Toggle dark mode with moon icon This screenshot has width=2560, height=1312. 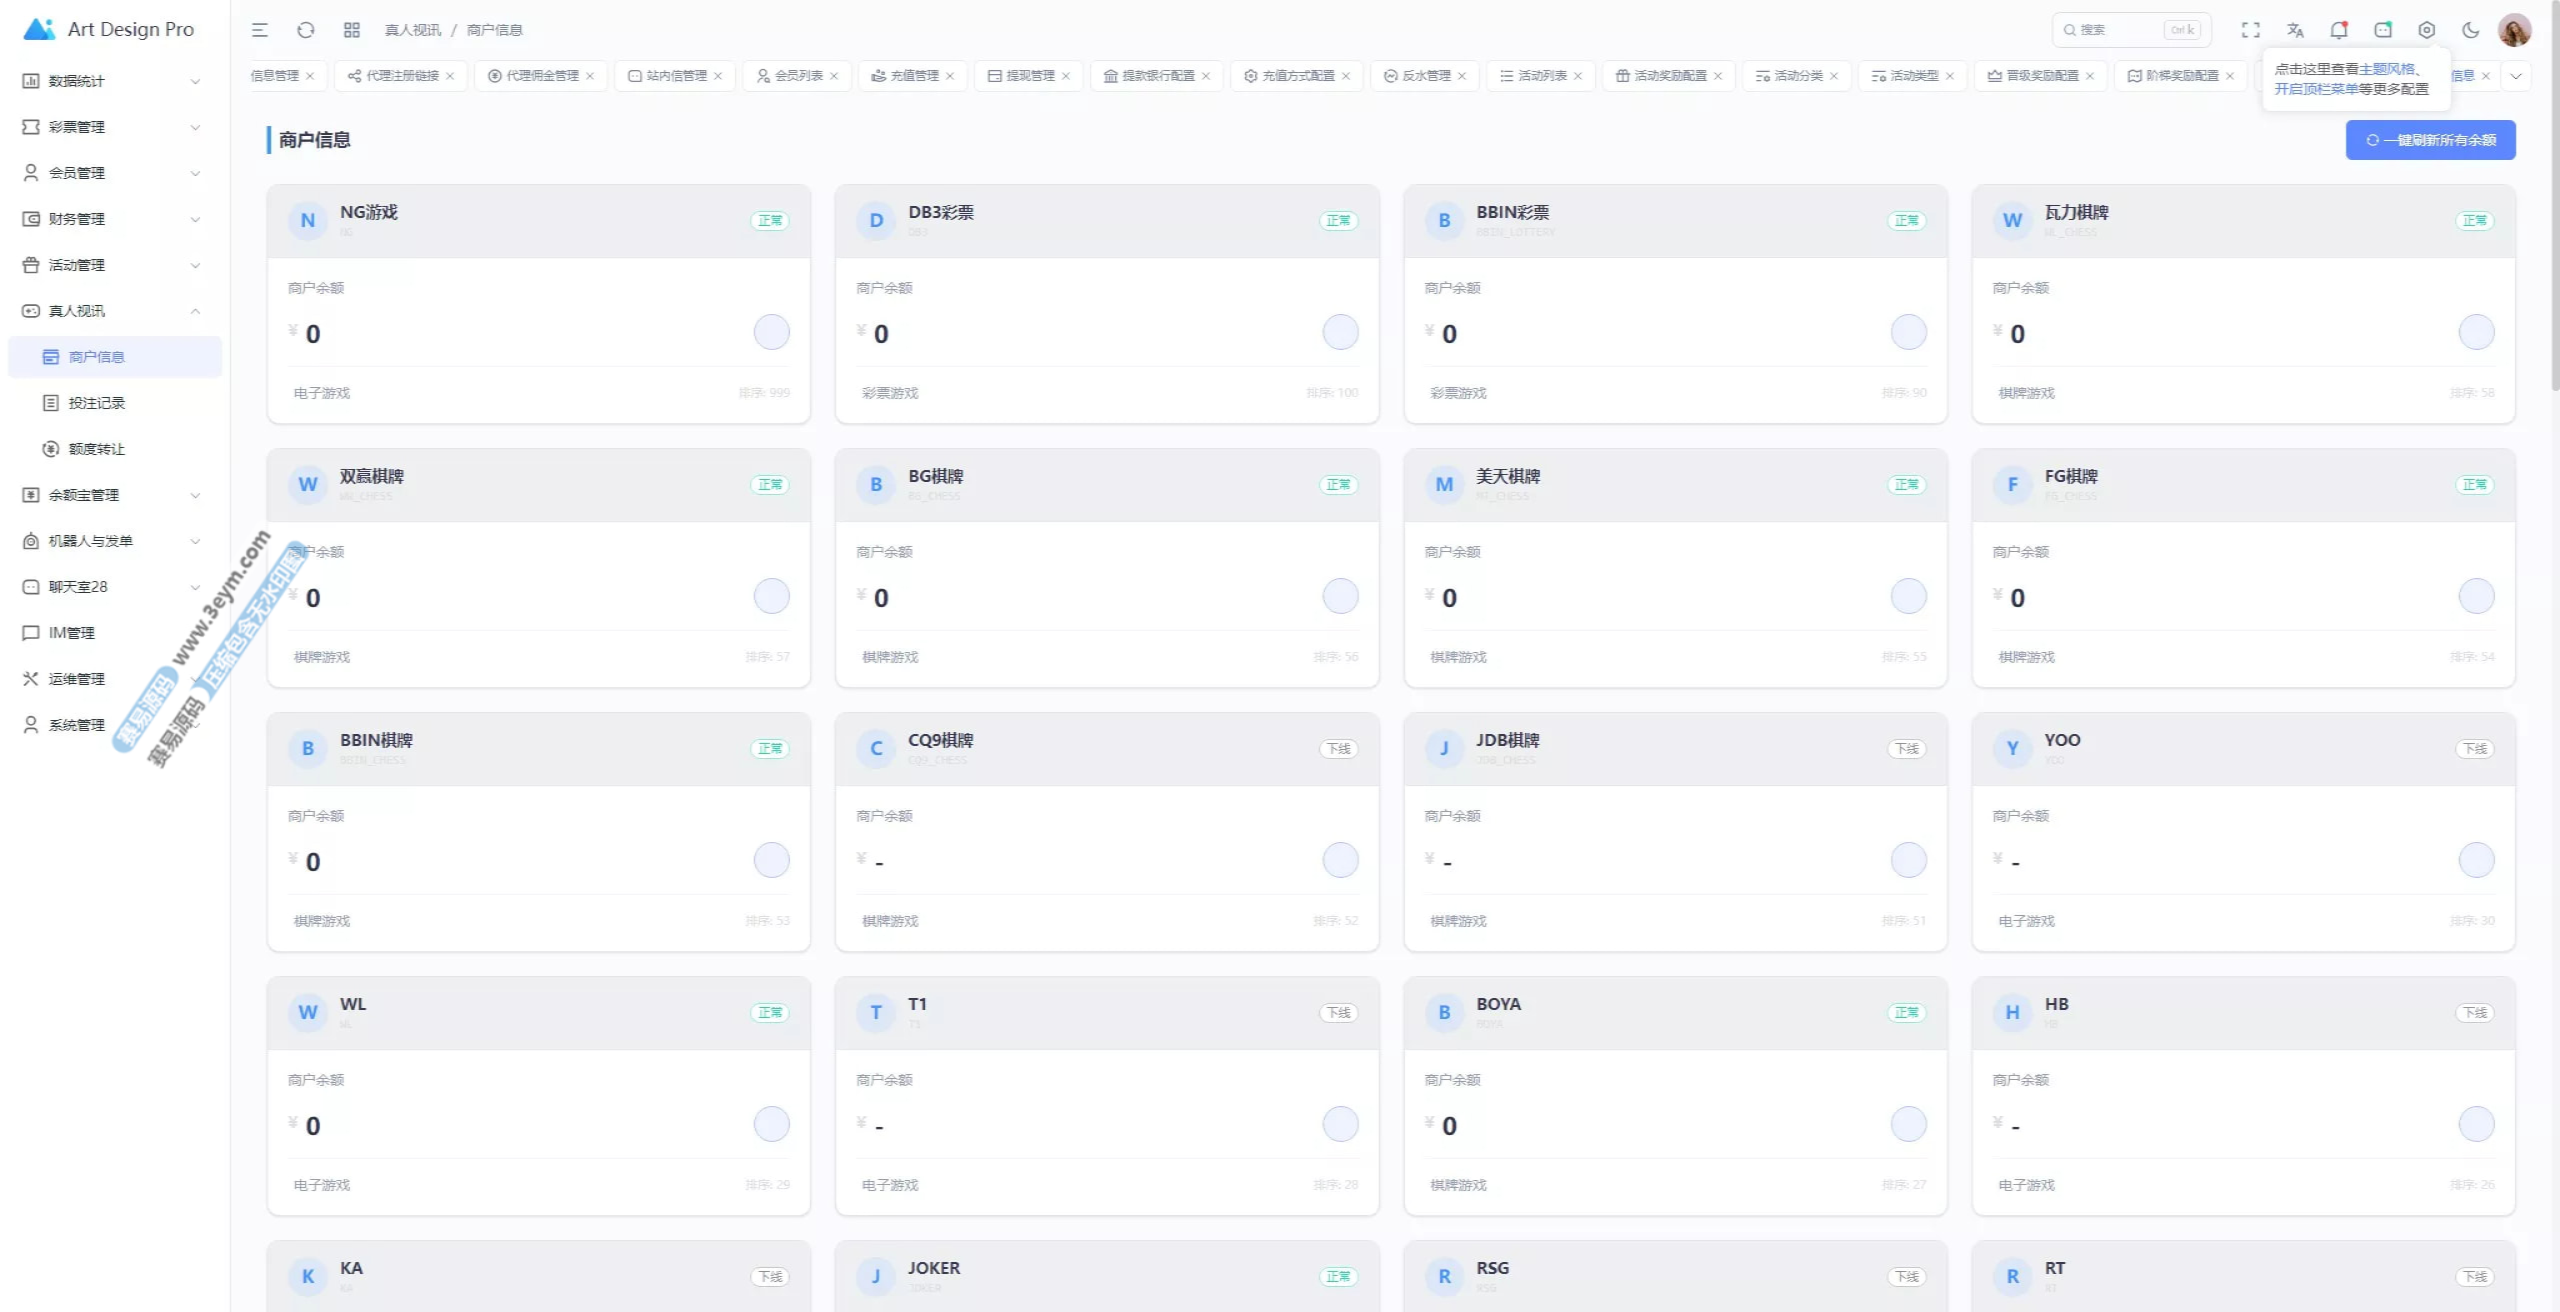coord(2470,30)
